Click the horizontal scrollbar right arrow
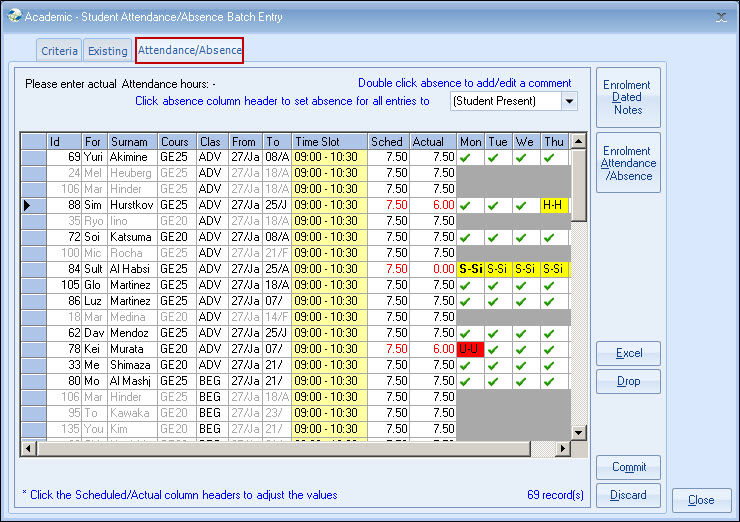Viewport: 740px width, 522px height. [562, 449]
